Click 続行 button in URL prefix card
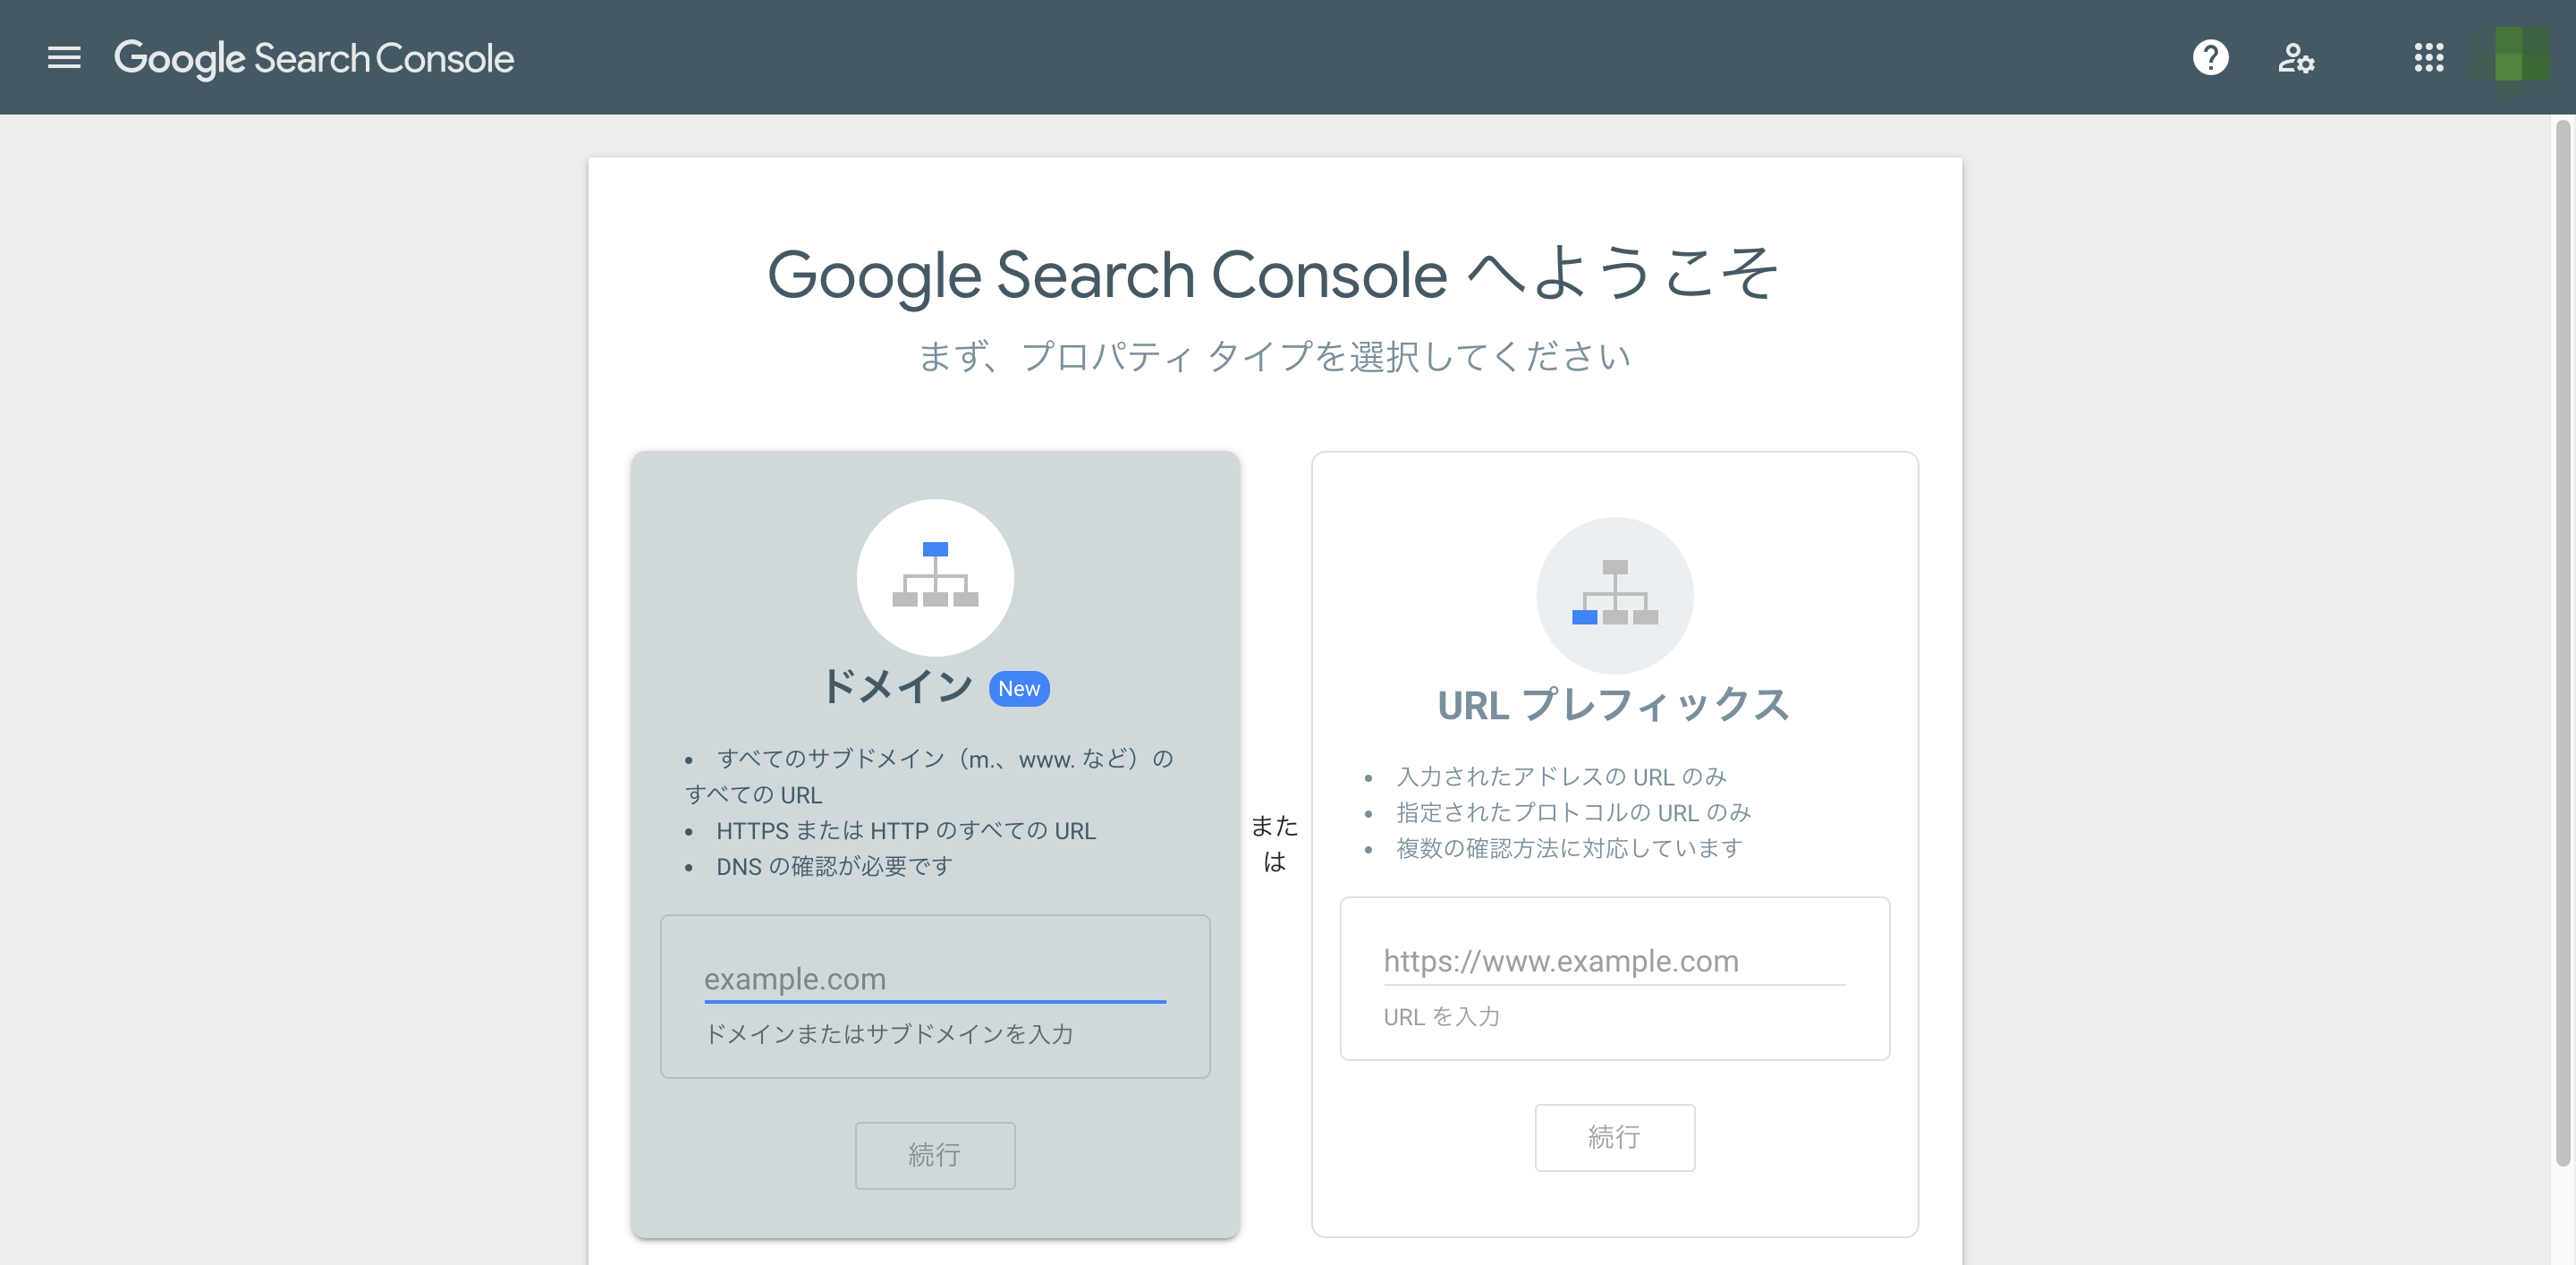The height and width of the screenshot is (1265, 2576). click(x=1614, y=1137)
